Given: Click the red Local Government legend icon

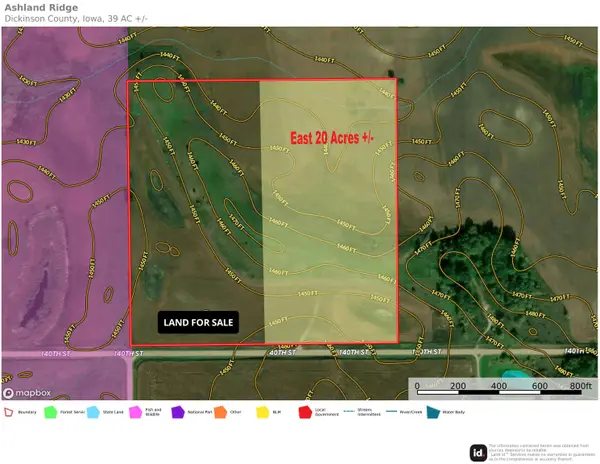Looking at the screenshot, I should [303, 411].
